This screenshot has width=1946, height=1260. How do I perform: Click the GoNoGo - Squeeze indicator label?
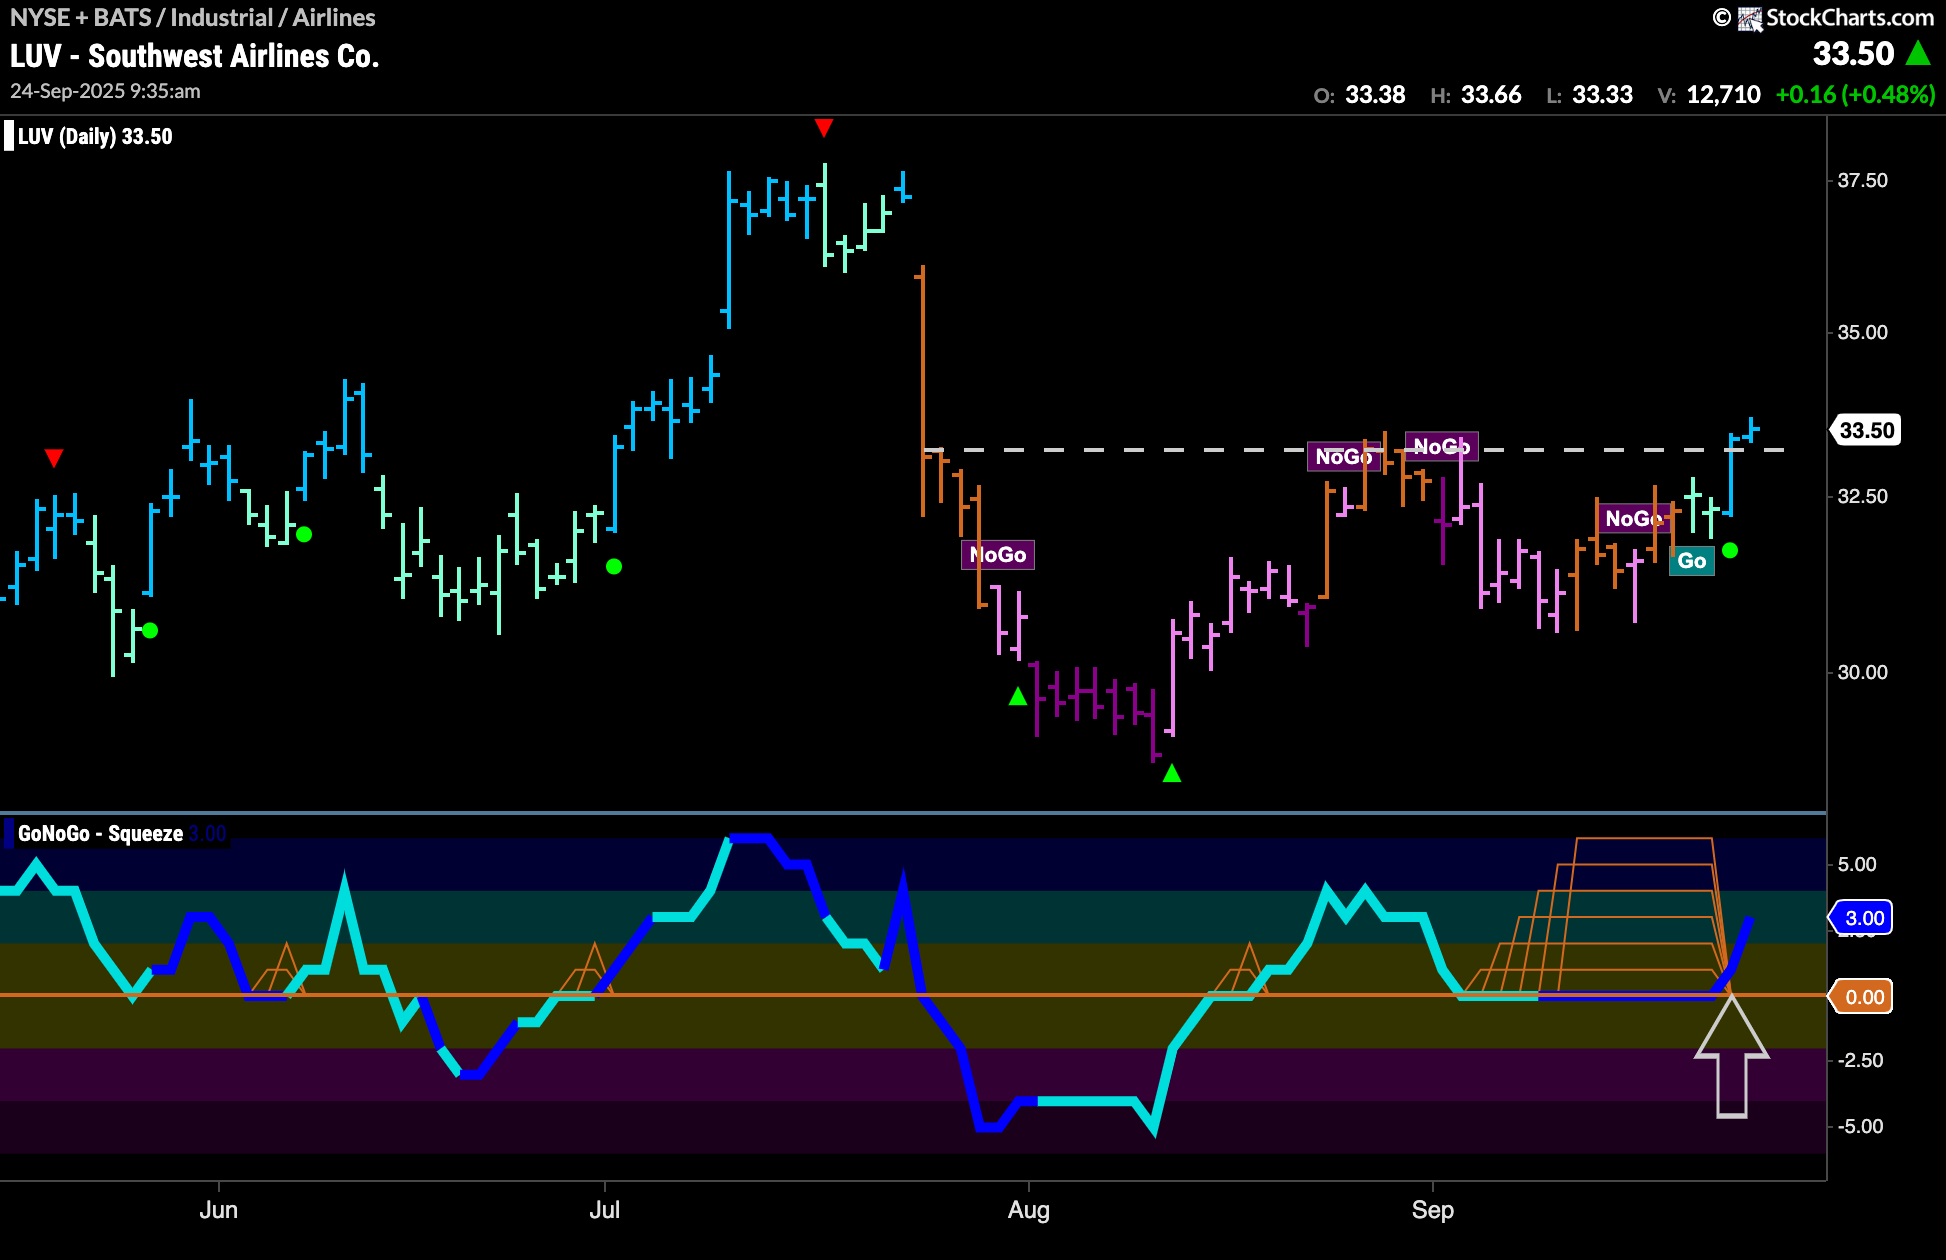[100, 834]
